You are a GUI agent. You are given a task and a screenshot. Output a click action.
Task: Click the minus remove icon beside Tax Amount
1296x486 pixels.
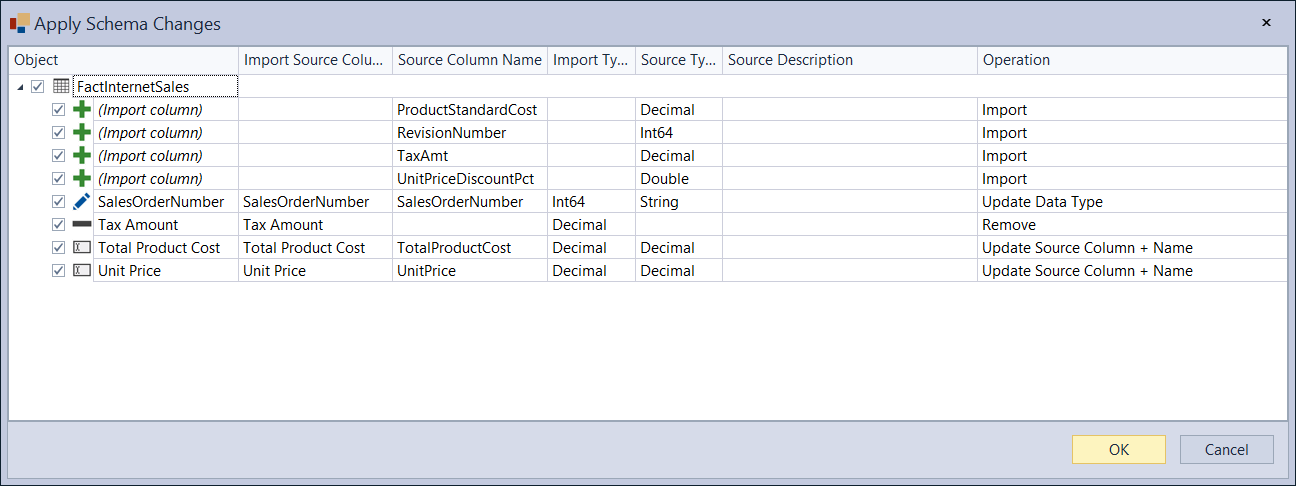tap(82, 225)
